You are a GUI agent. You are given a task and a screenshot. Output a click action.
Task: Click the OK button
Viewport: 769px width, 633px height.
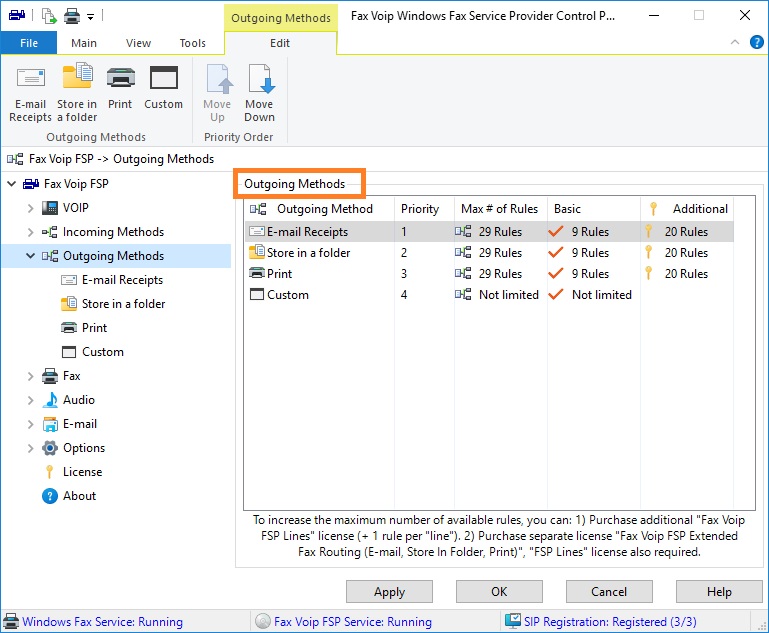(499, 592)
